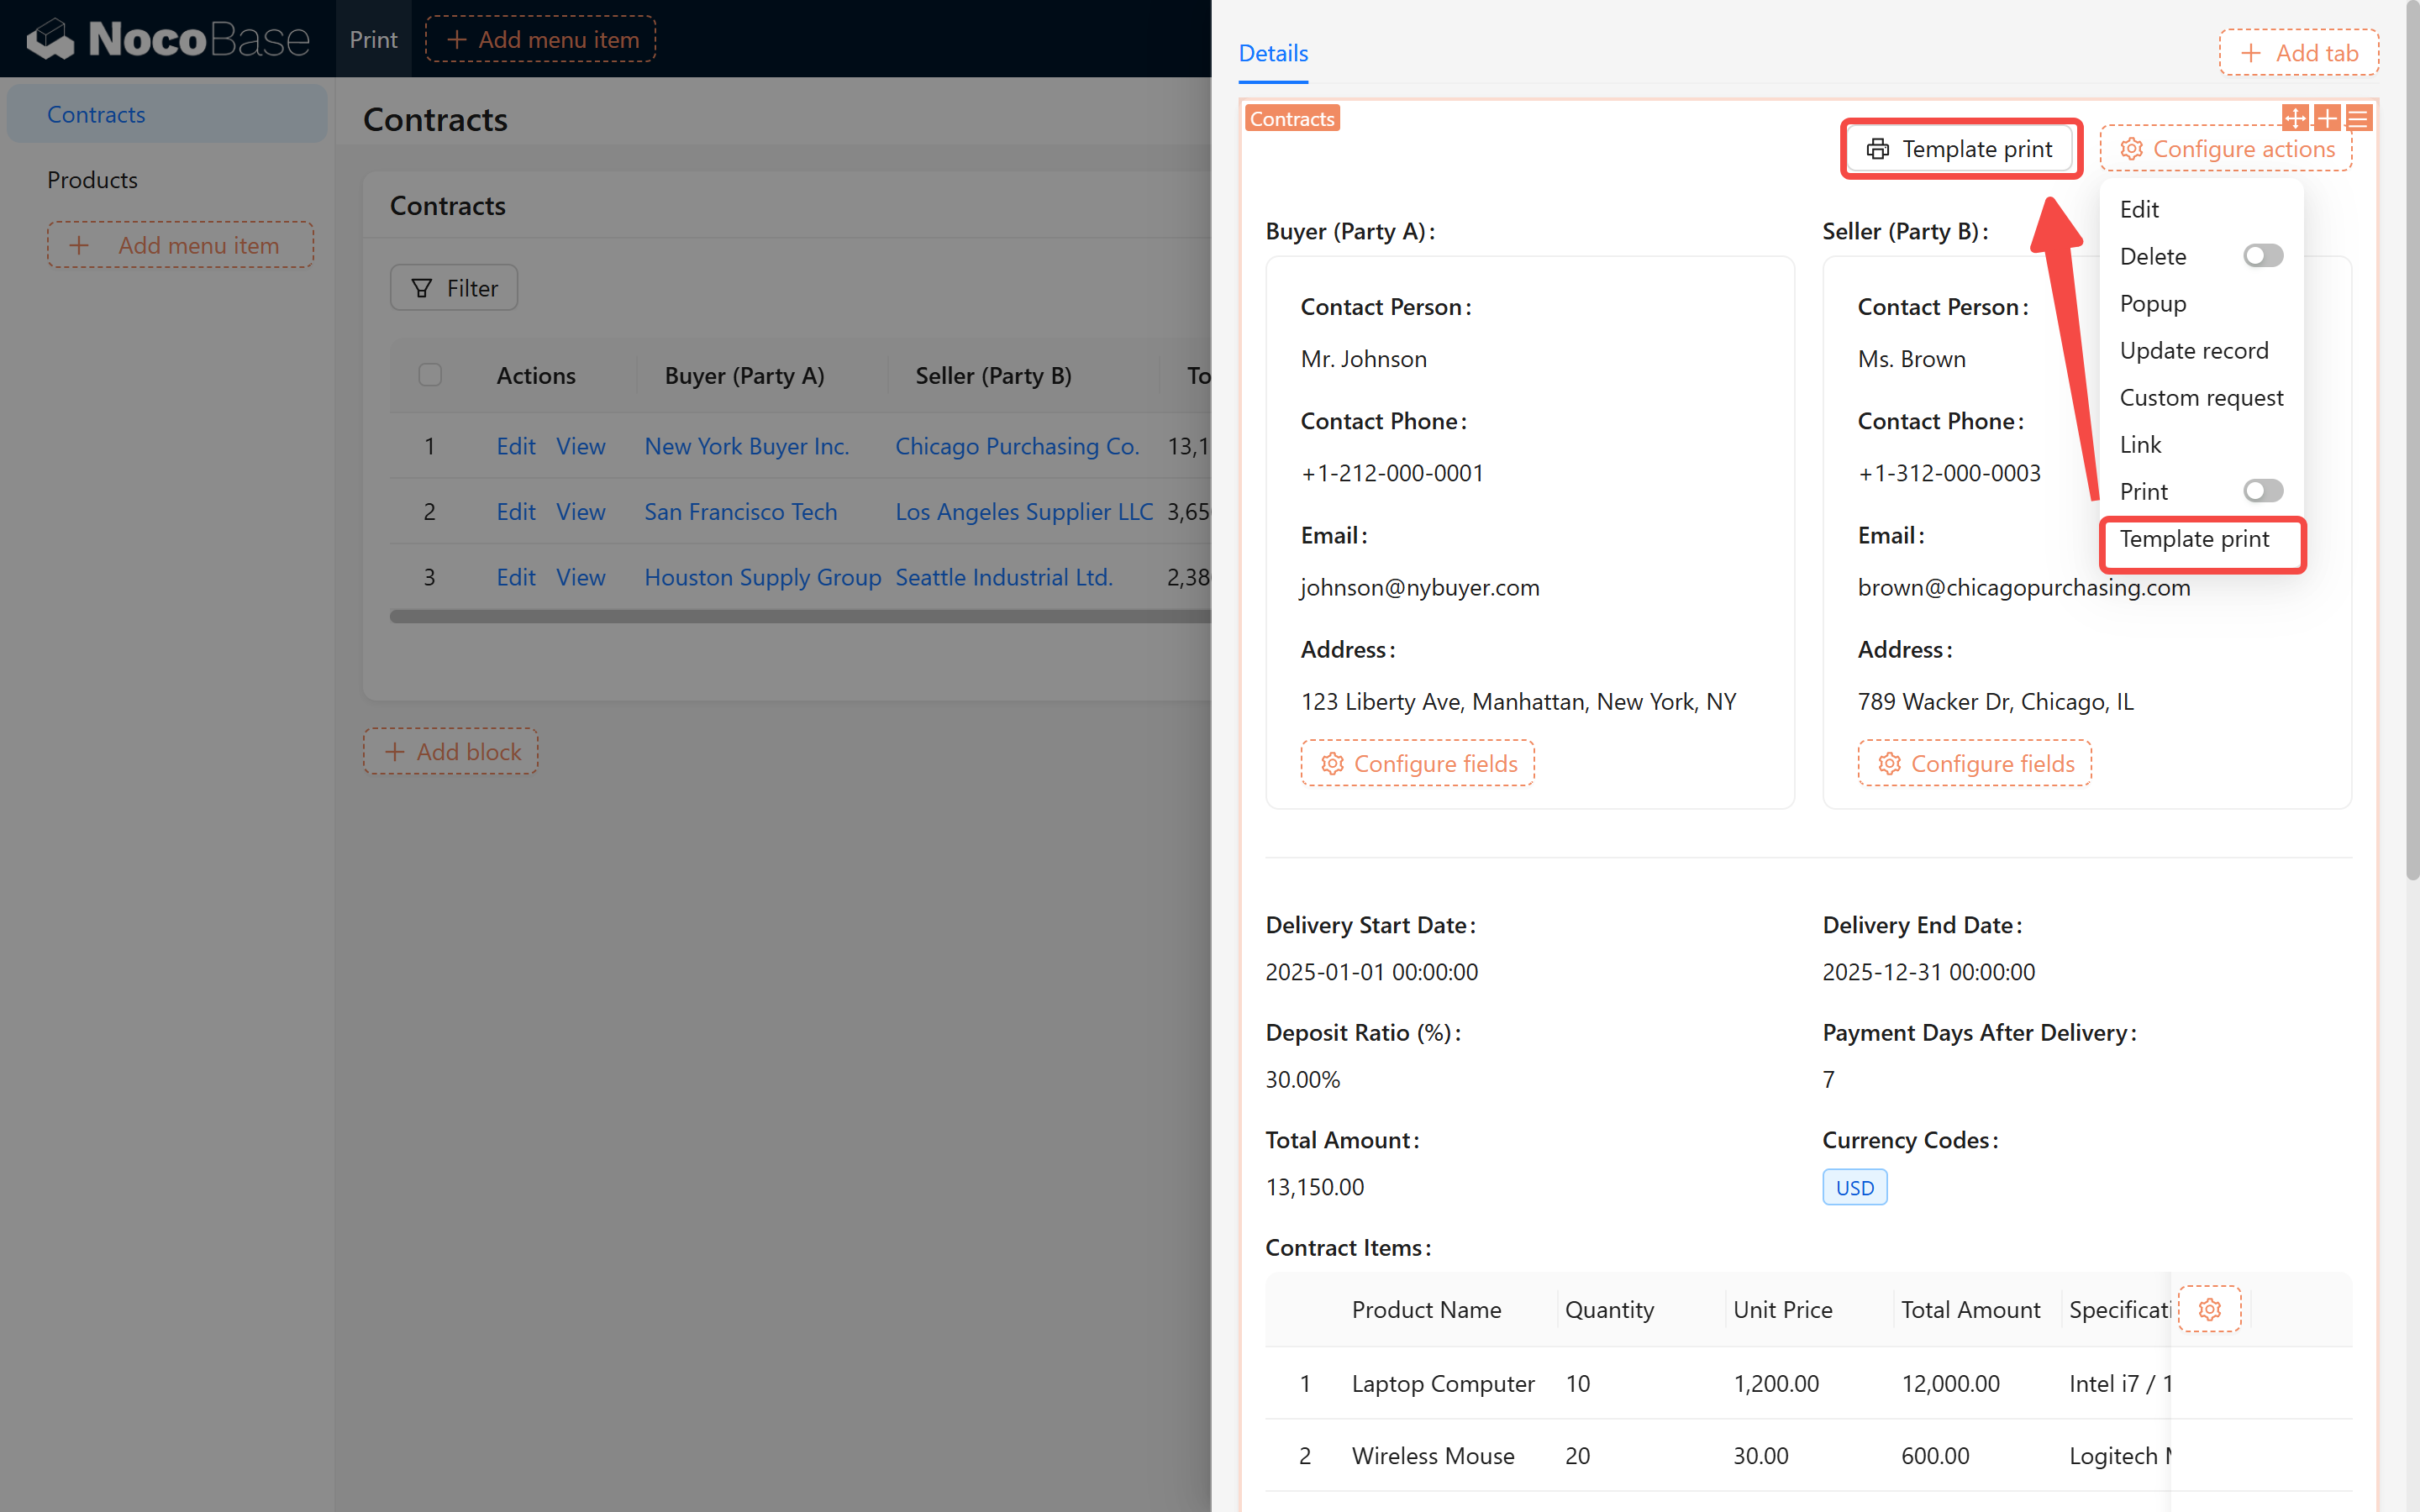The image size is (2420, 1512).
Task: Click the Filter funnel button
Action: pos(454,288)
